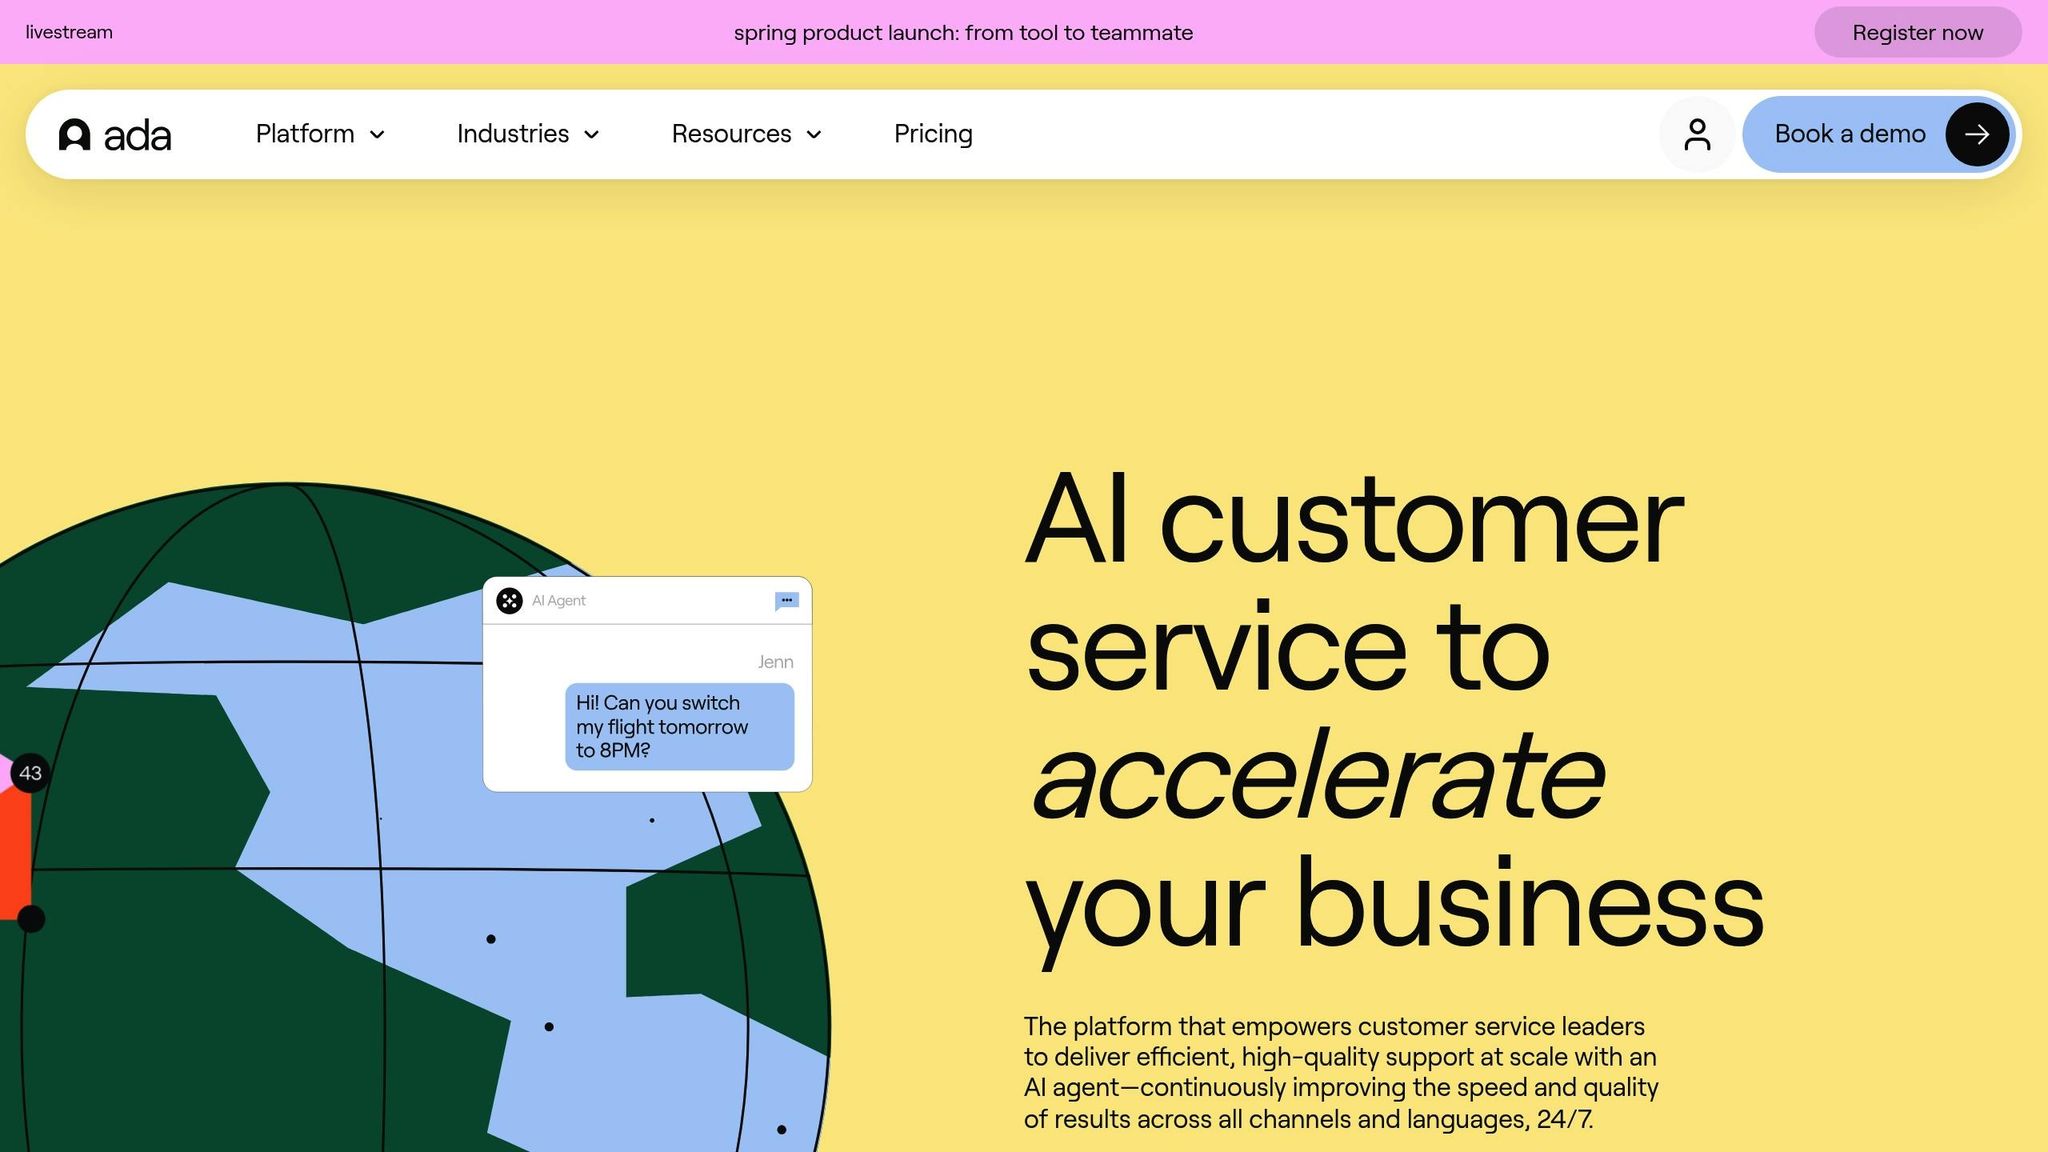Click the black arrow circle on Book a demo
The height and width of the screenshot is (1152, 2048).
(1977, 134)
